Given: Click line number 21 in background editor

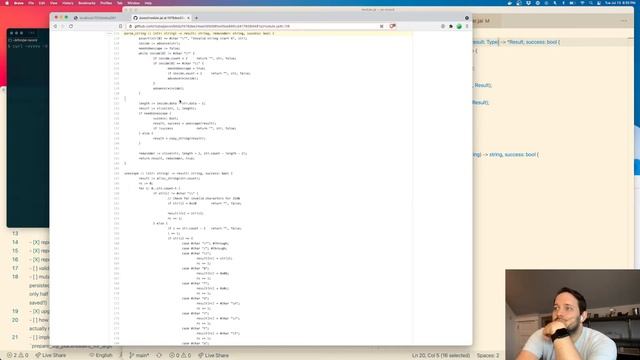Looking at the screenshot, I should tap(15, 337).
